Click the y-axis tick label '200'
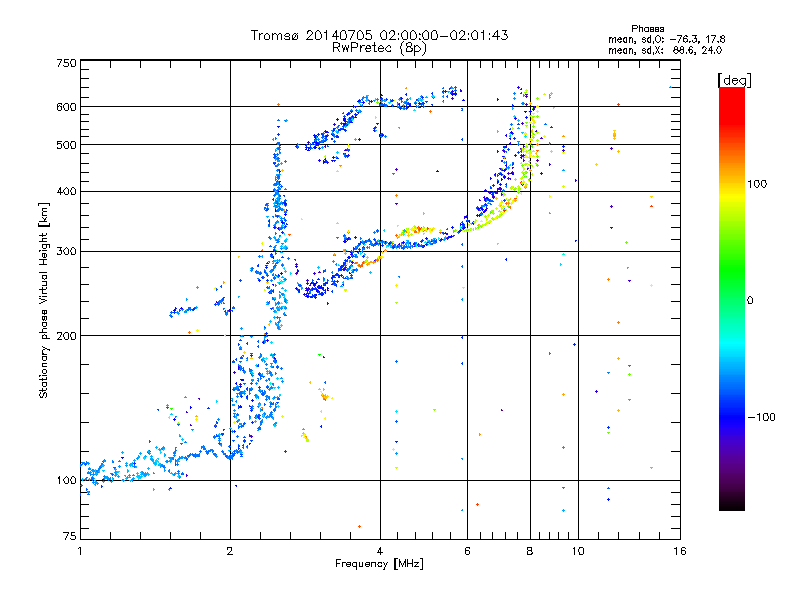This screenshot has height=600, width=800. [66, 336]
